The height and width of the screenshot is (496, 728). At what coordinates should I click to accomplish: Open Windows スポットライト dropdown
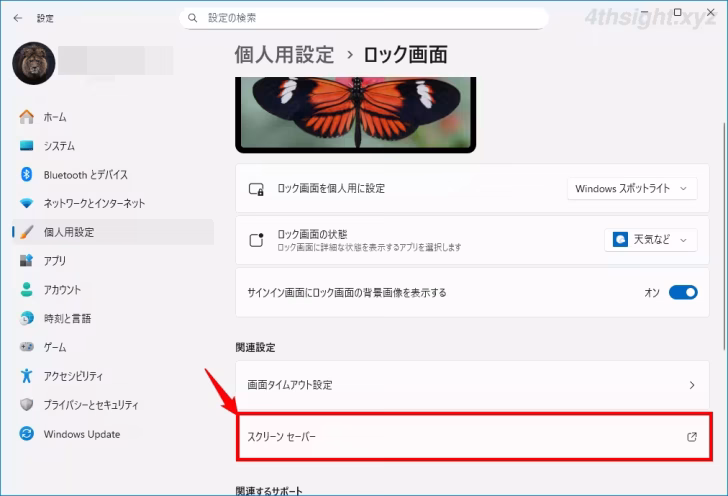[x=631, y=188]
